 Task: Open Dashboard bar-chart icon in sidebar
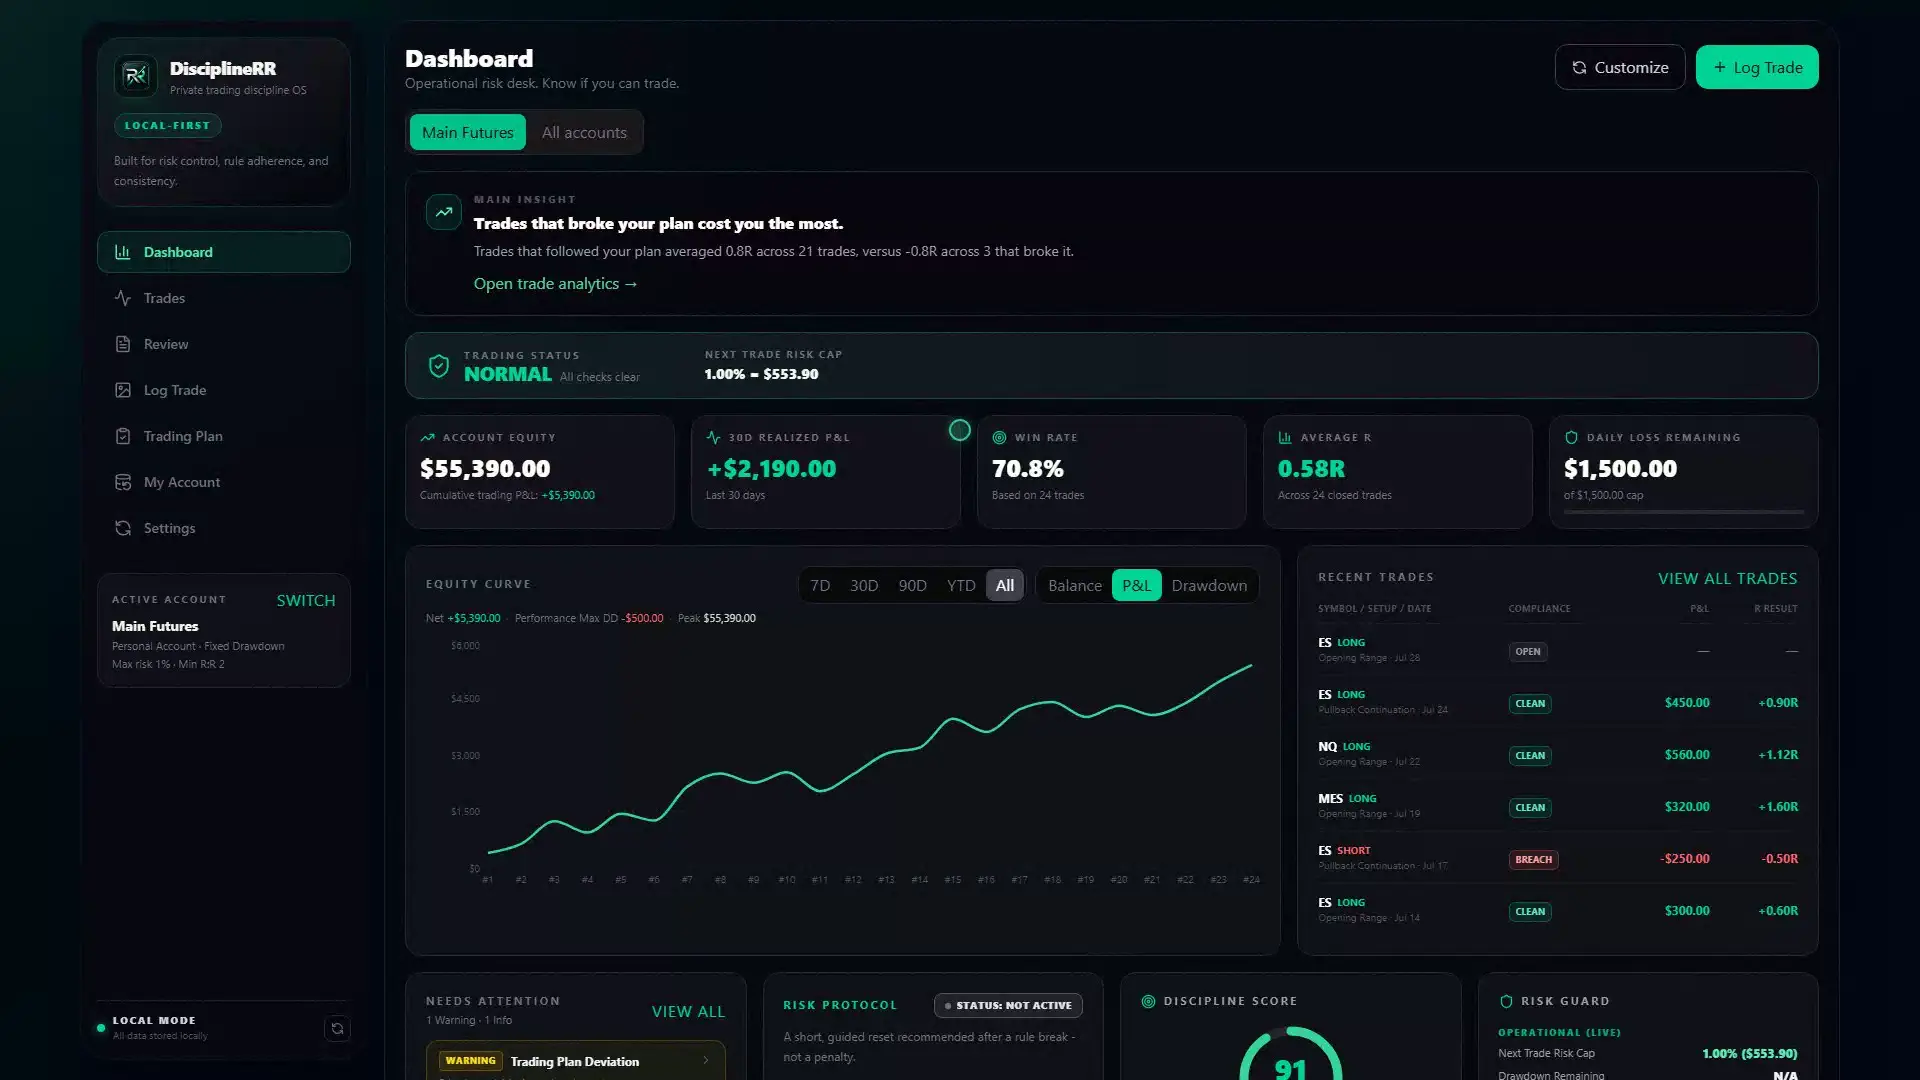pyautogui.click(x=123, y=252)
